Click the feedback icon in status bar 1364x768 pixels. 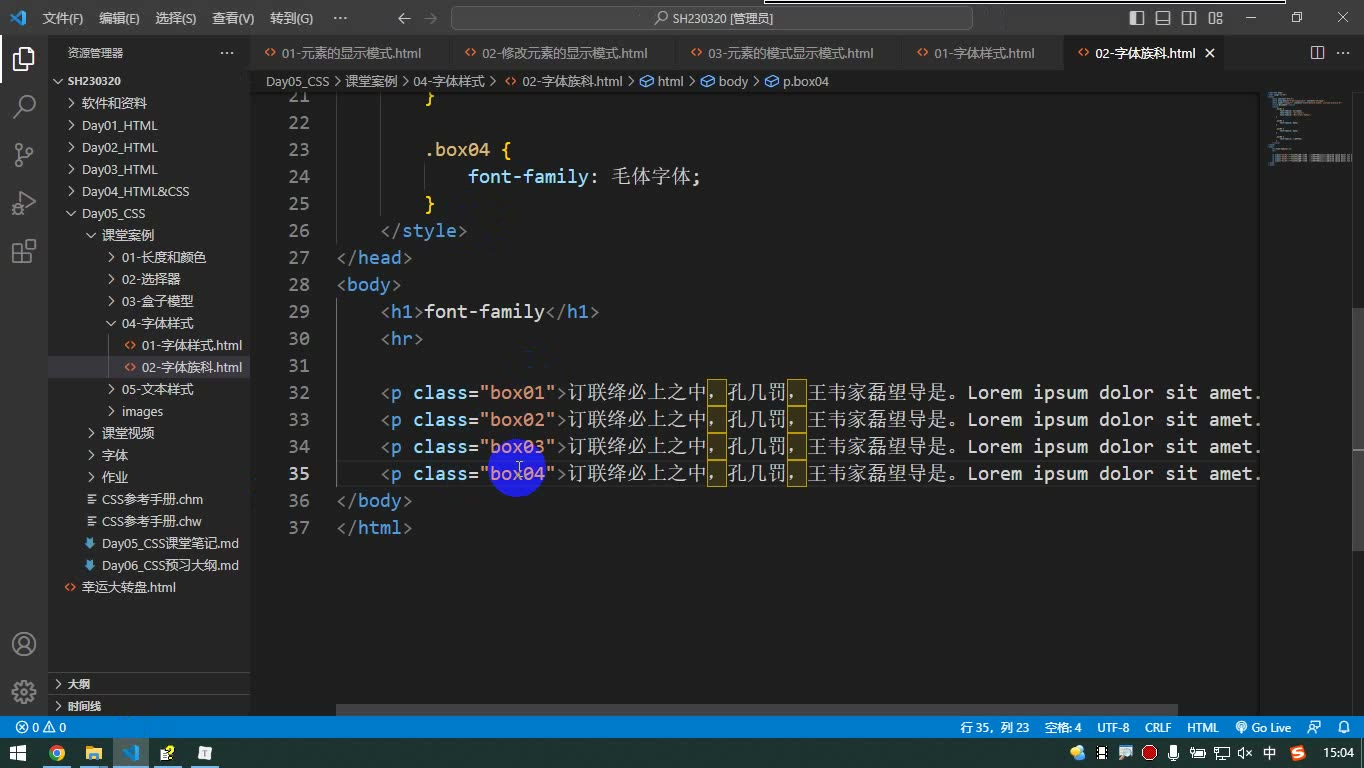tap(1314, 728)
